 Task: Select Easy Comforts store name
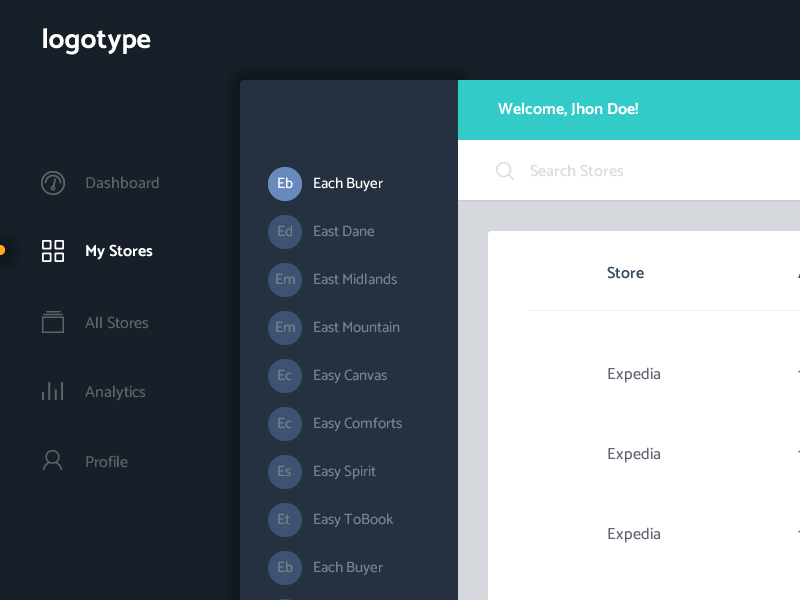pyautogui.click(x=357, y=423)
